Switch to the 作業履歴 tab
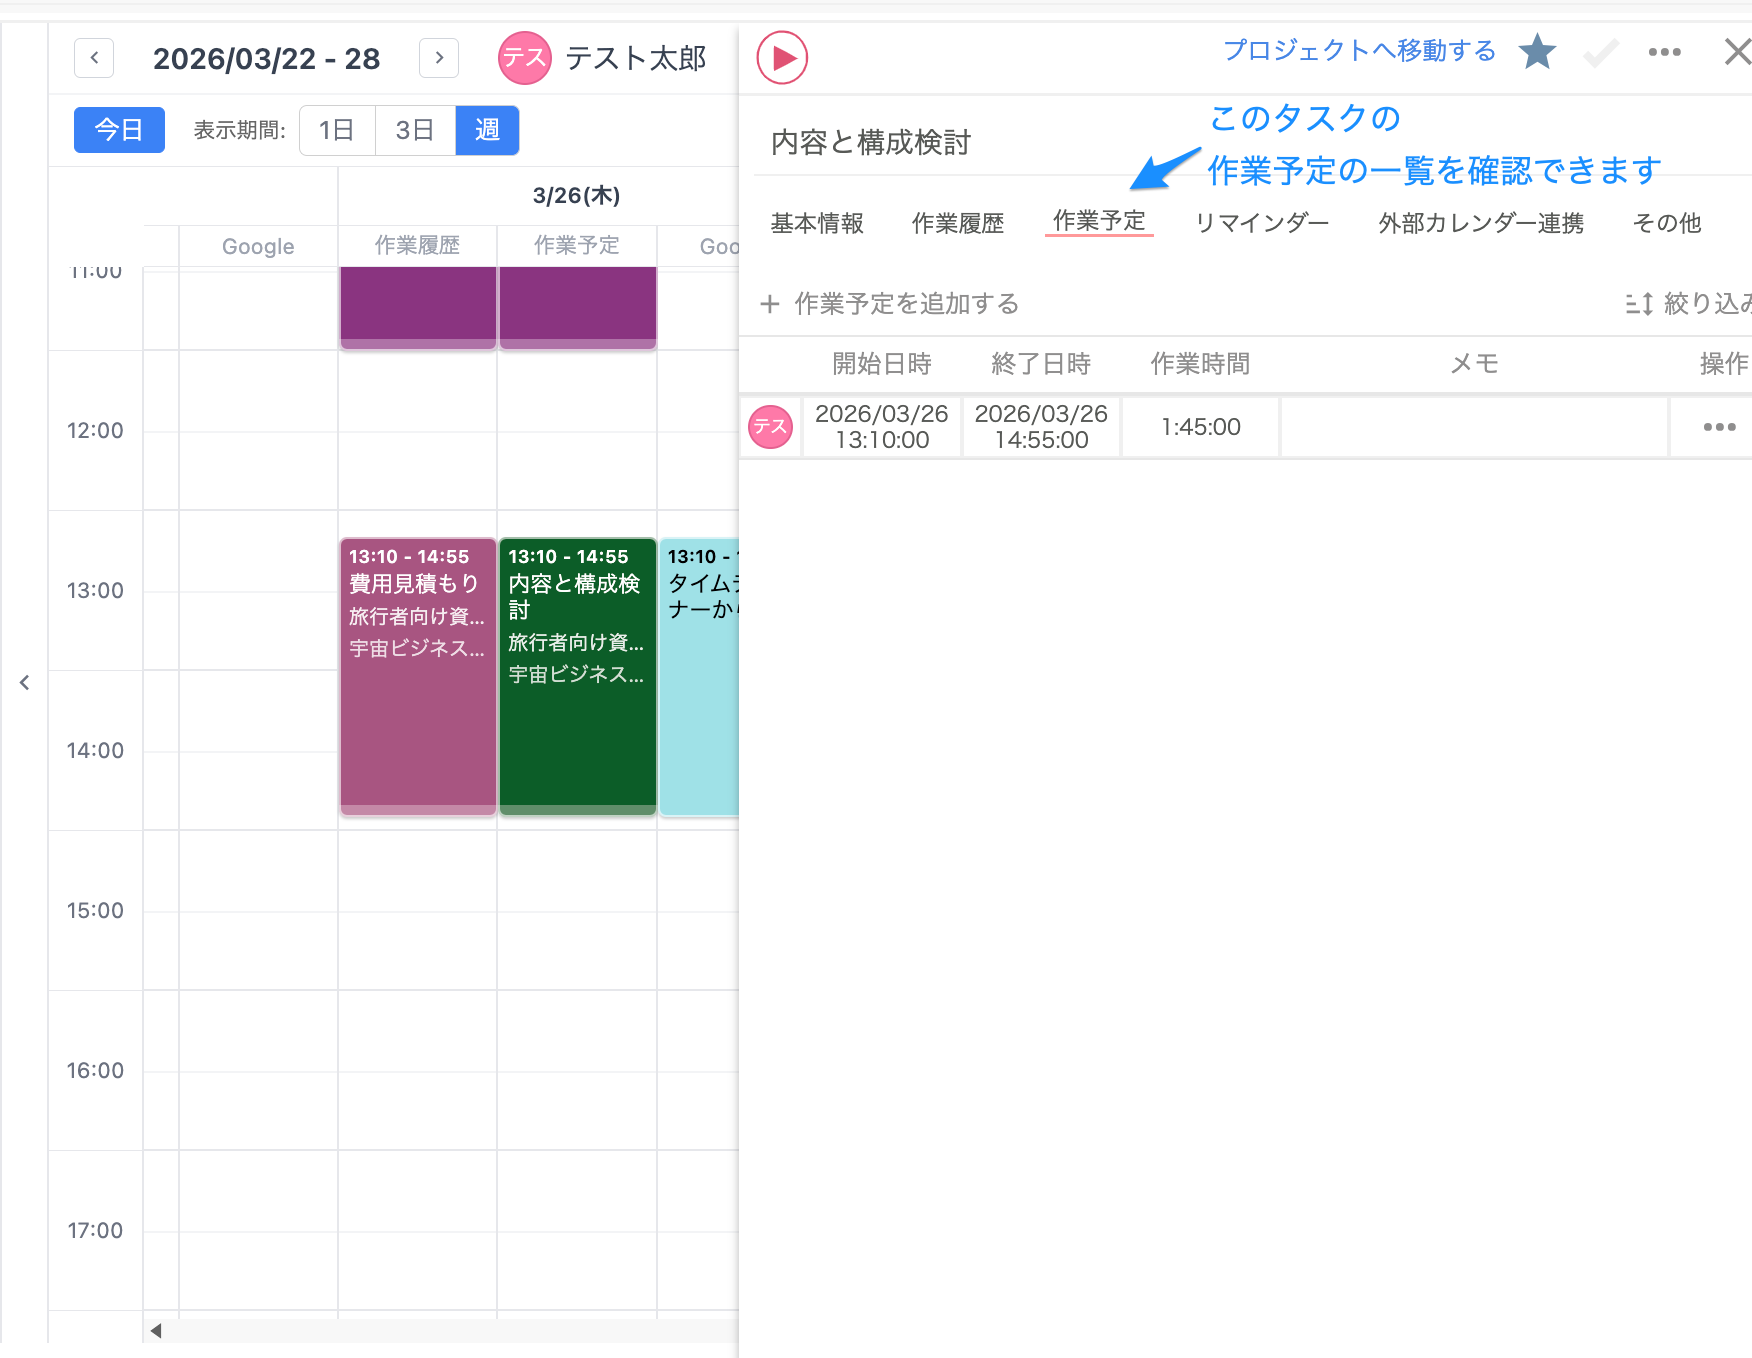Screen dimensions: 1752x1358 957,223
